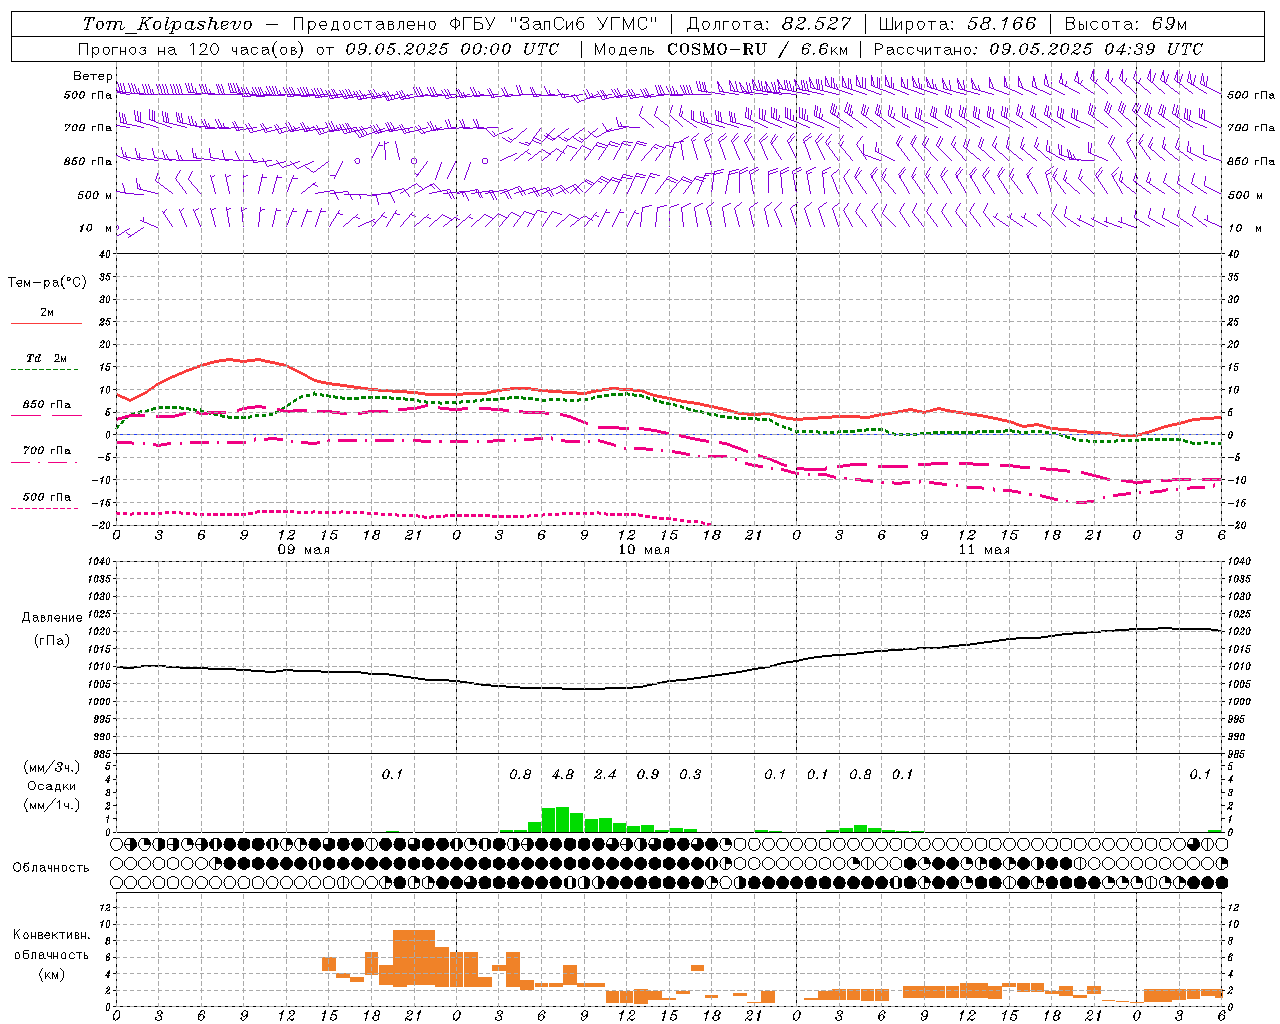Screen dimensions: 1280x1024
Task: Click the left '500 гПа' wind level label
Action: [88, 95]
